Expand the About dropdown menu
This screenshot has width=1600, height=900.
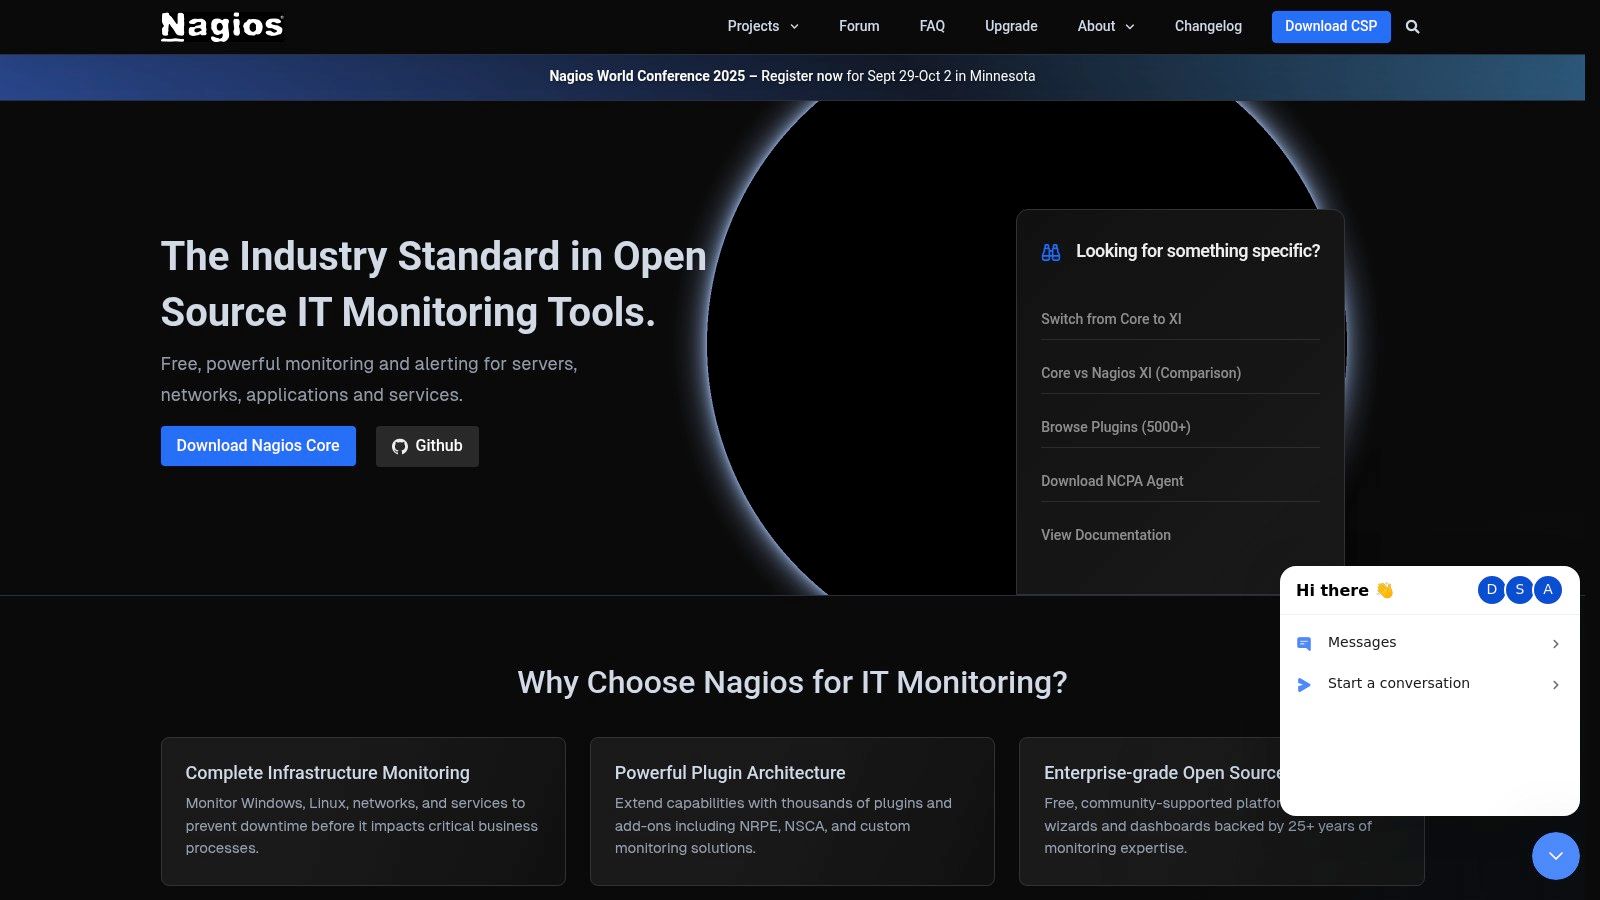[x=1104, y=27]
